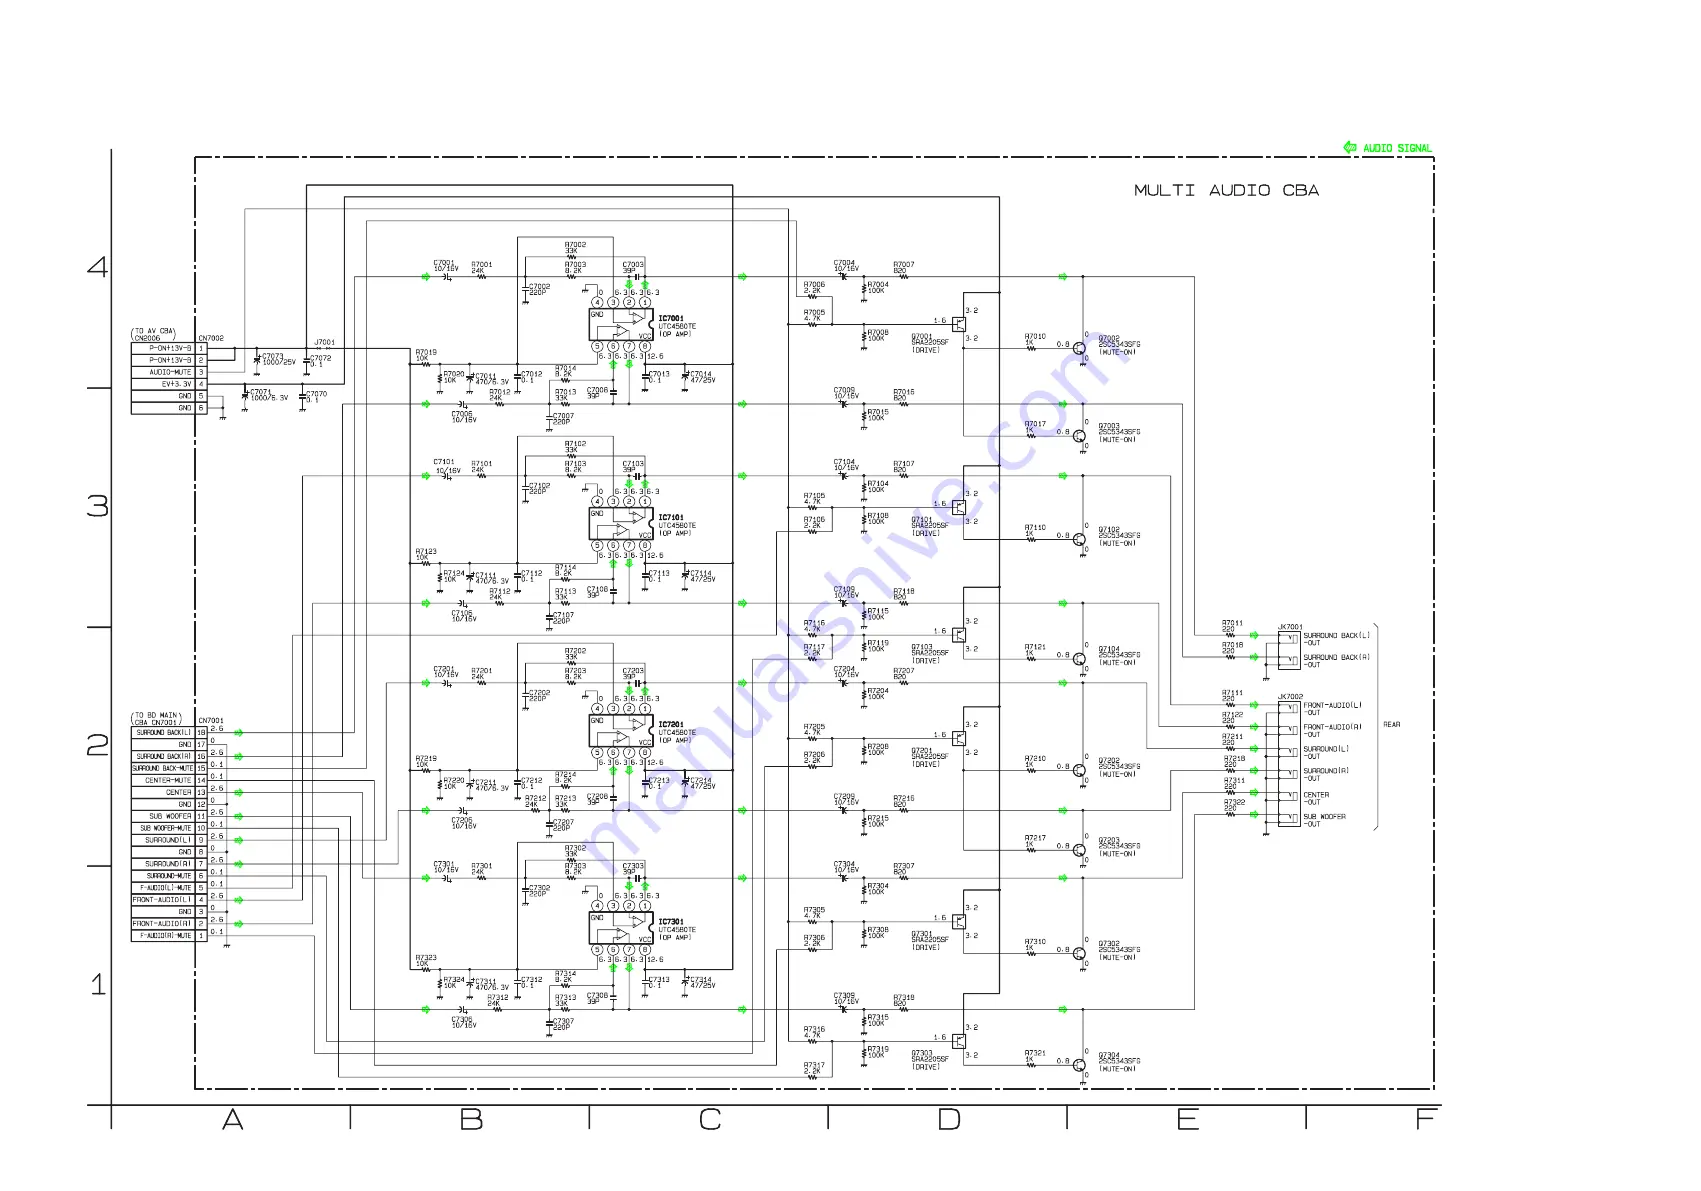
Task: Click the "R7007" 820 resistor label
Action: [903, 267]
